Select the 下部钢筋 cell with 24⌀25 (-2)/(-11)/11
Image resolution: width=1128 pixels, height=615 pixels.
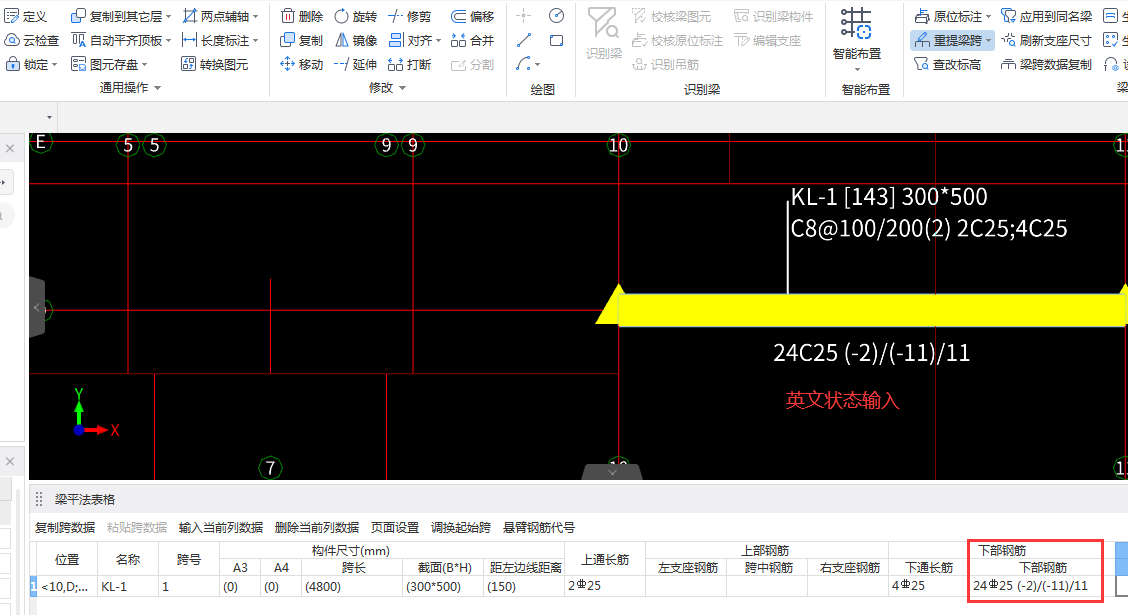(x=1036, y=586)
